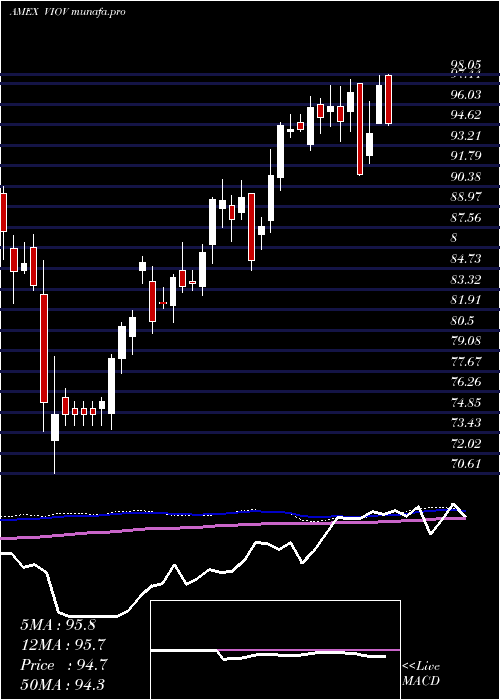Click the 90.38 price label
The height and width of the screenshot is (700, 500).
[466, 177]
